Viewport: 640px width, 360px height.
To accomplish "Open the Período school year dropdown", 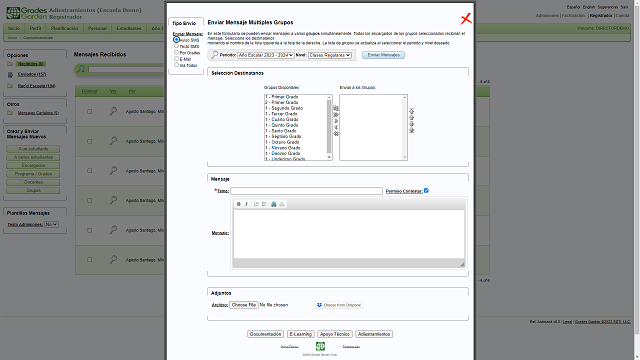I will coord(266,55).
